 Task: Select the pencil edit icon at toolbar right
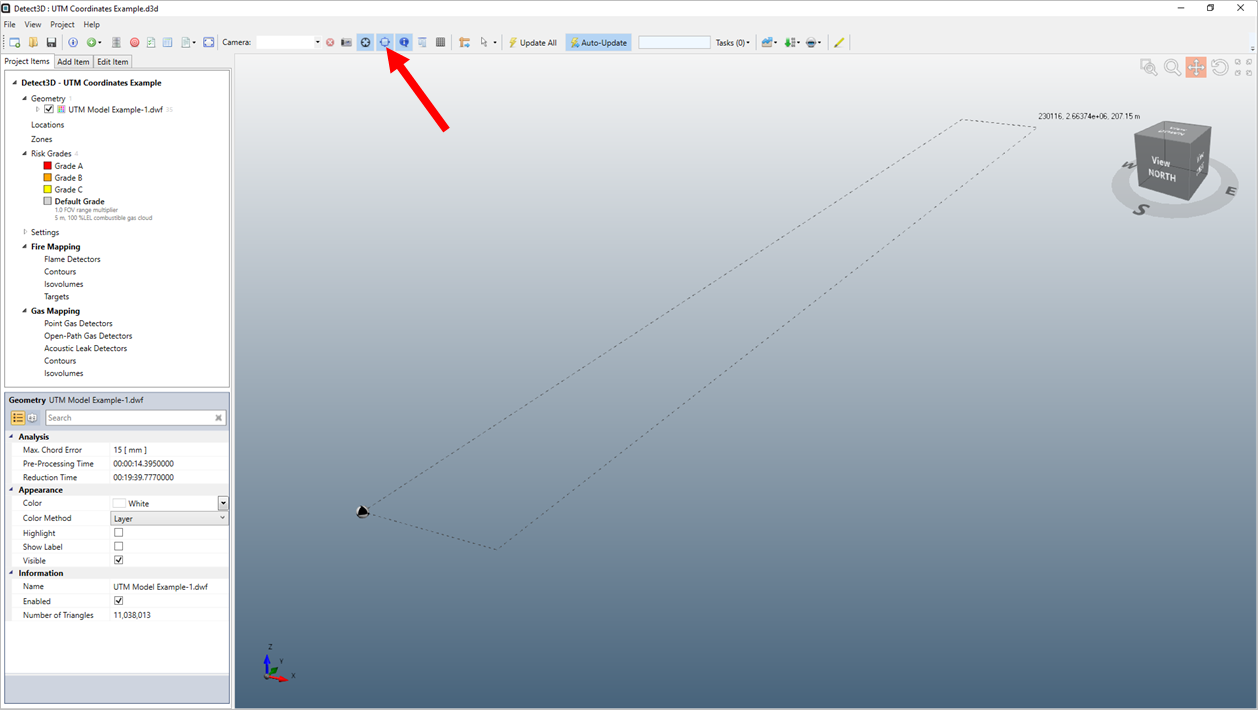[x=838, y=42]
